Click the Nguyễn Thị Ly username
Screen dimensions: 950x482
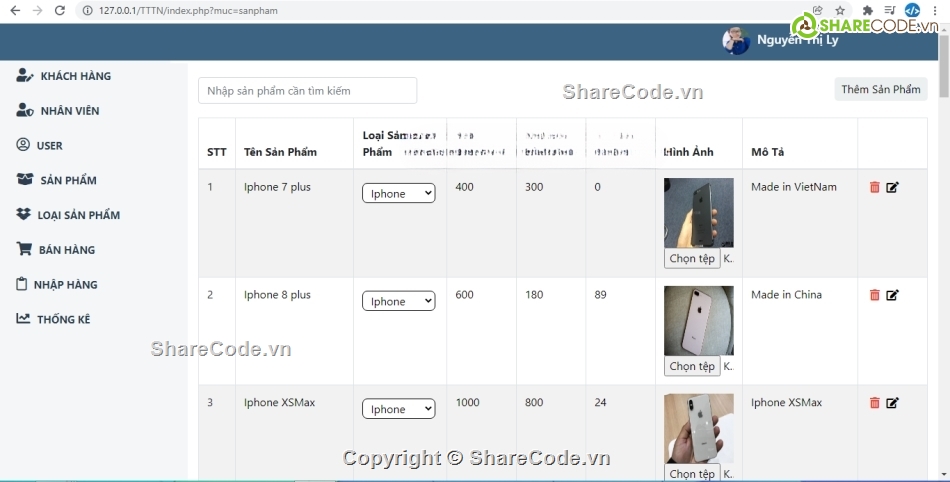click(x=797, y=40)
